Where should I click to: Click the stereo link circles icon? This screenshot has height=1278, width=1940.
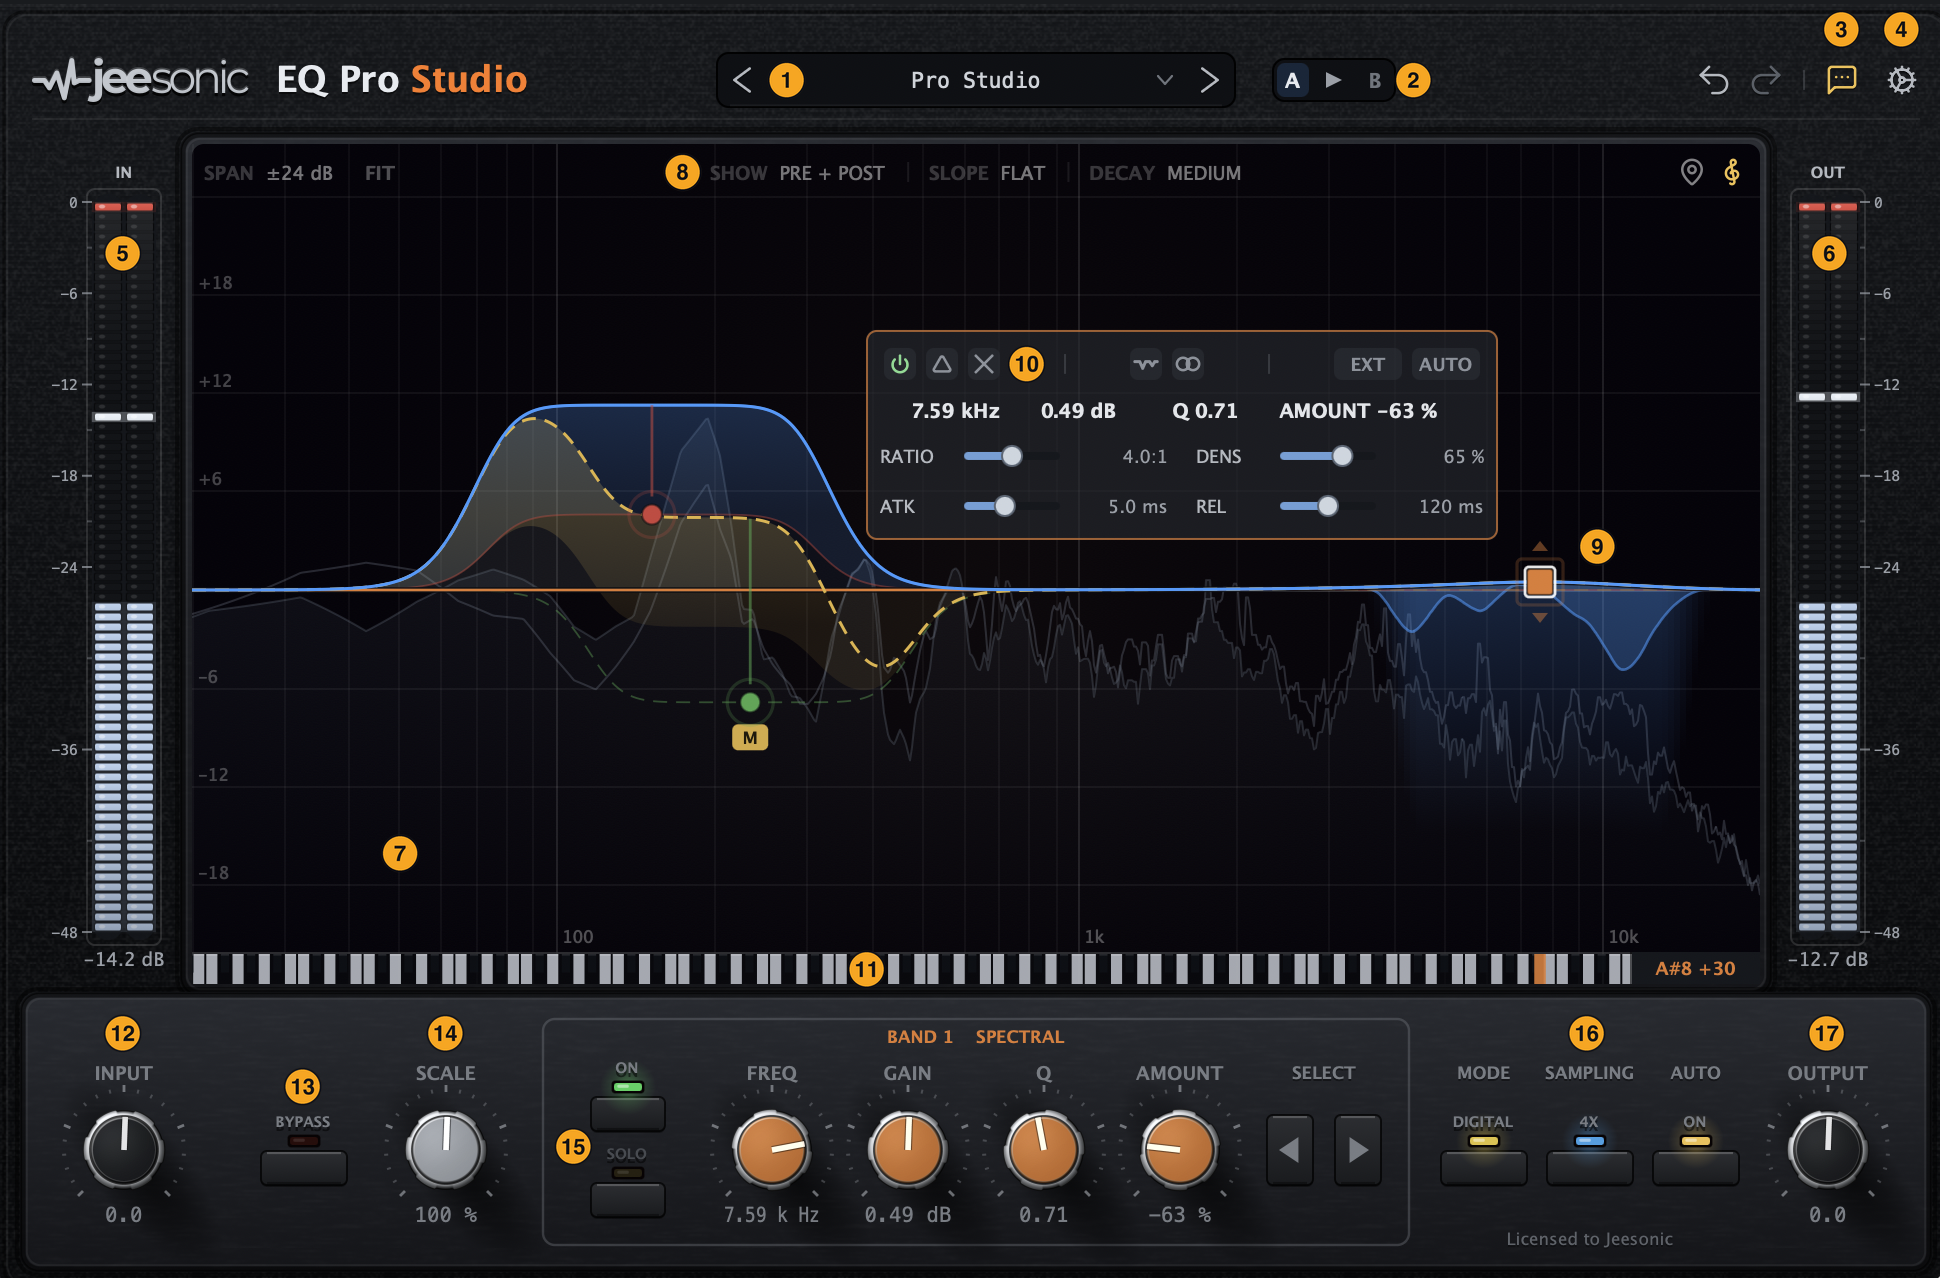point(1188,364)
